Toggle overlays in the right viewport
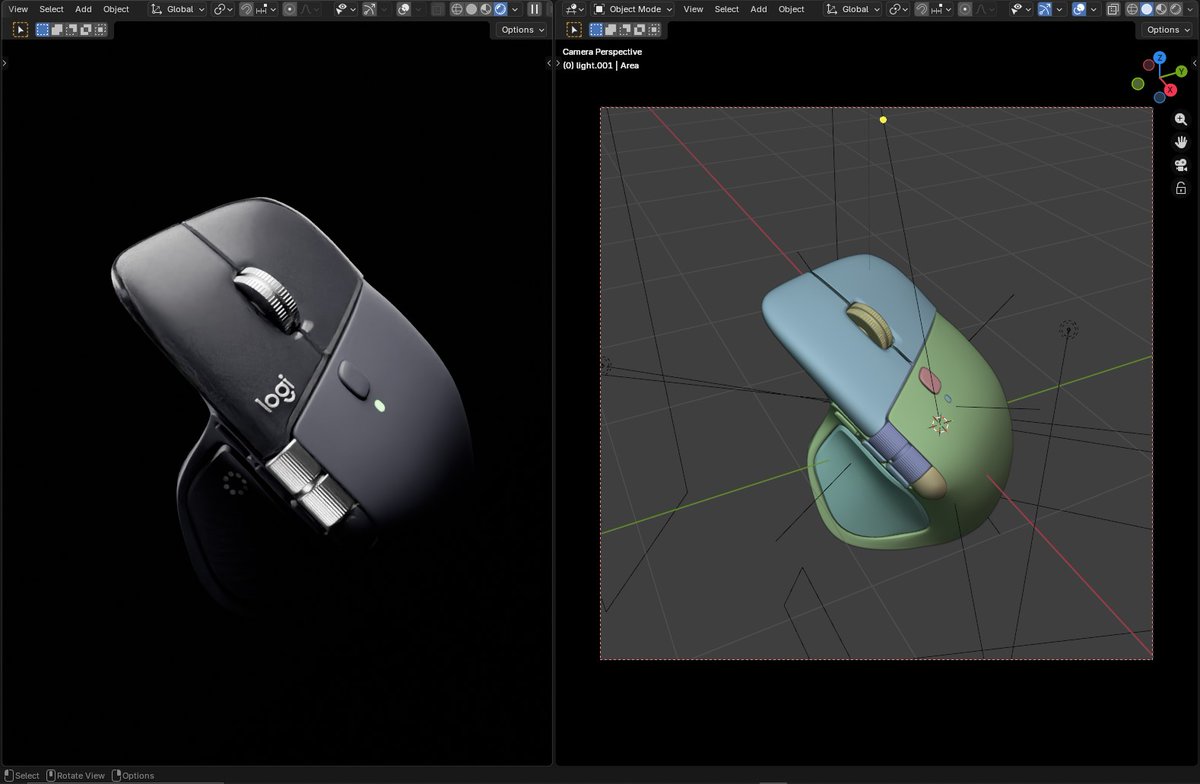Screen dimensions: 1200x784 (x=1079, y=9)
